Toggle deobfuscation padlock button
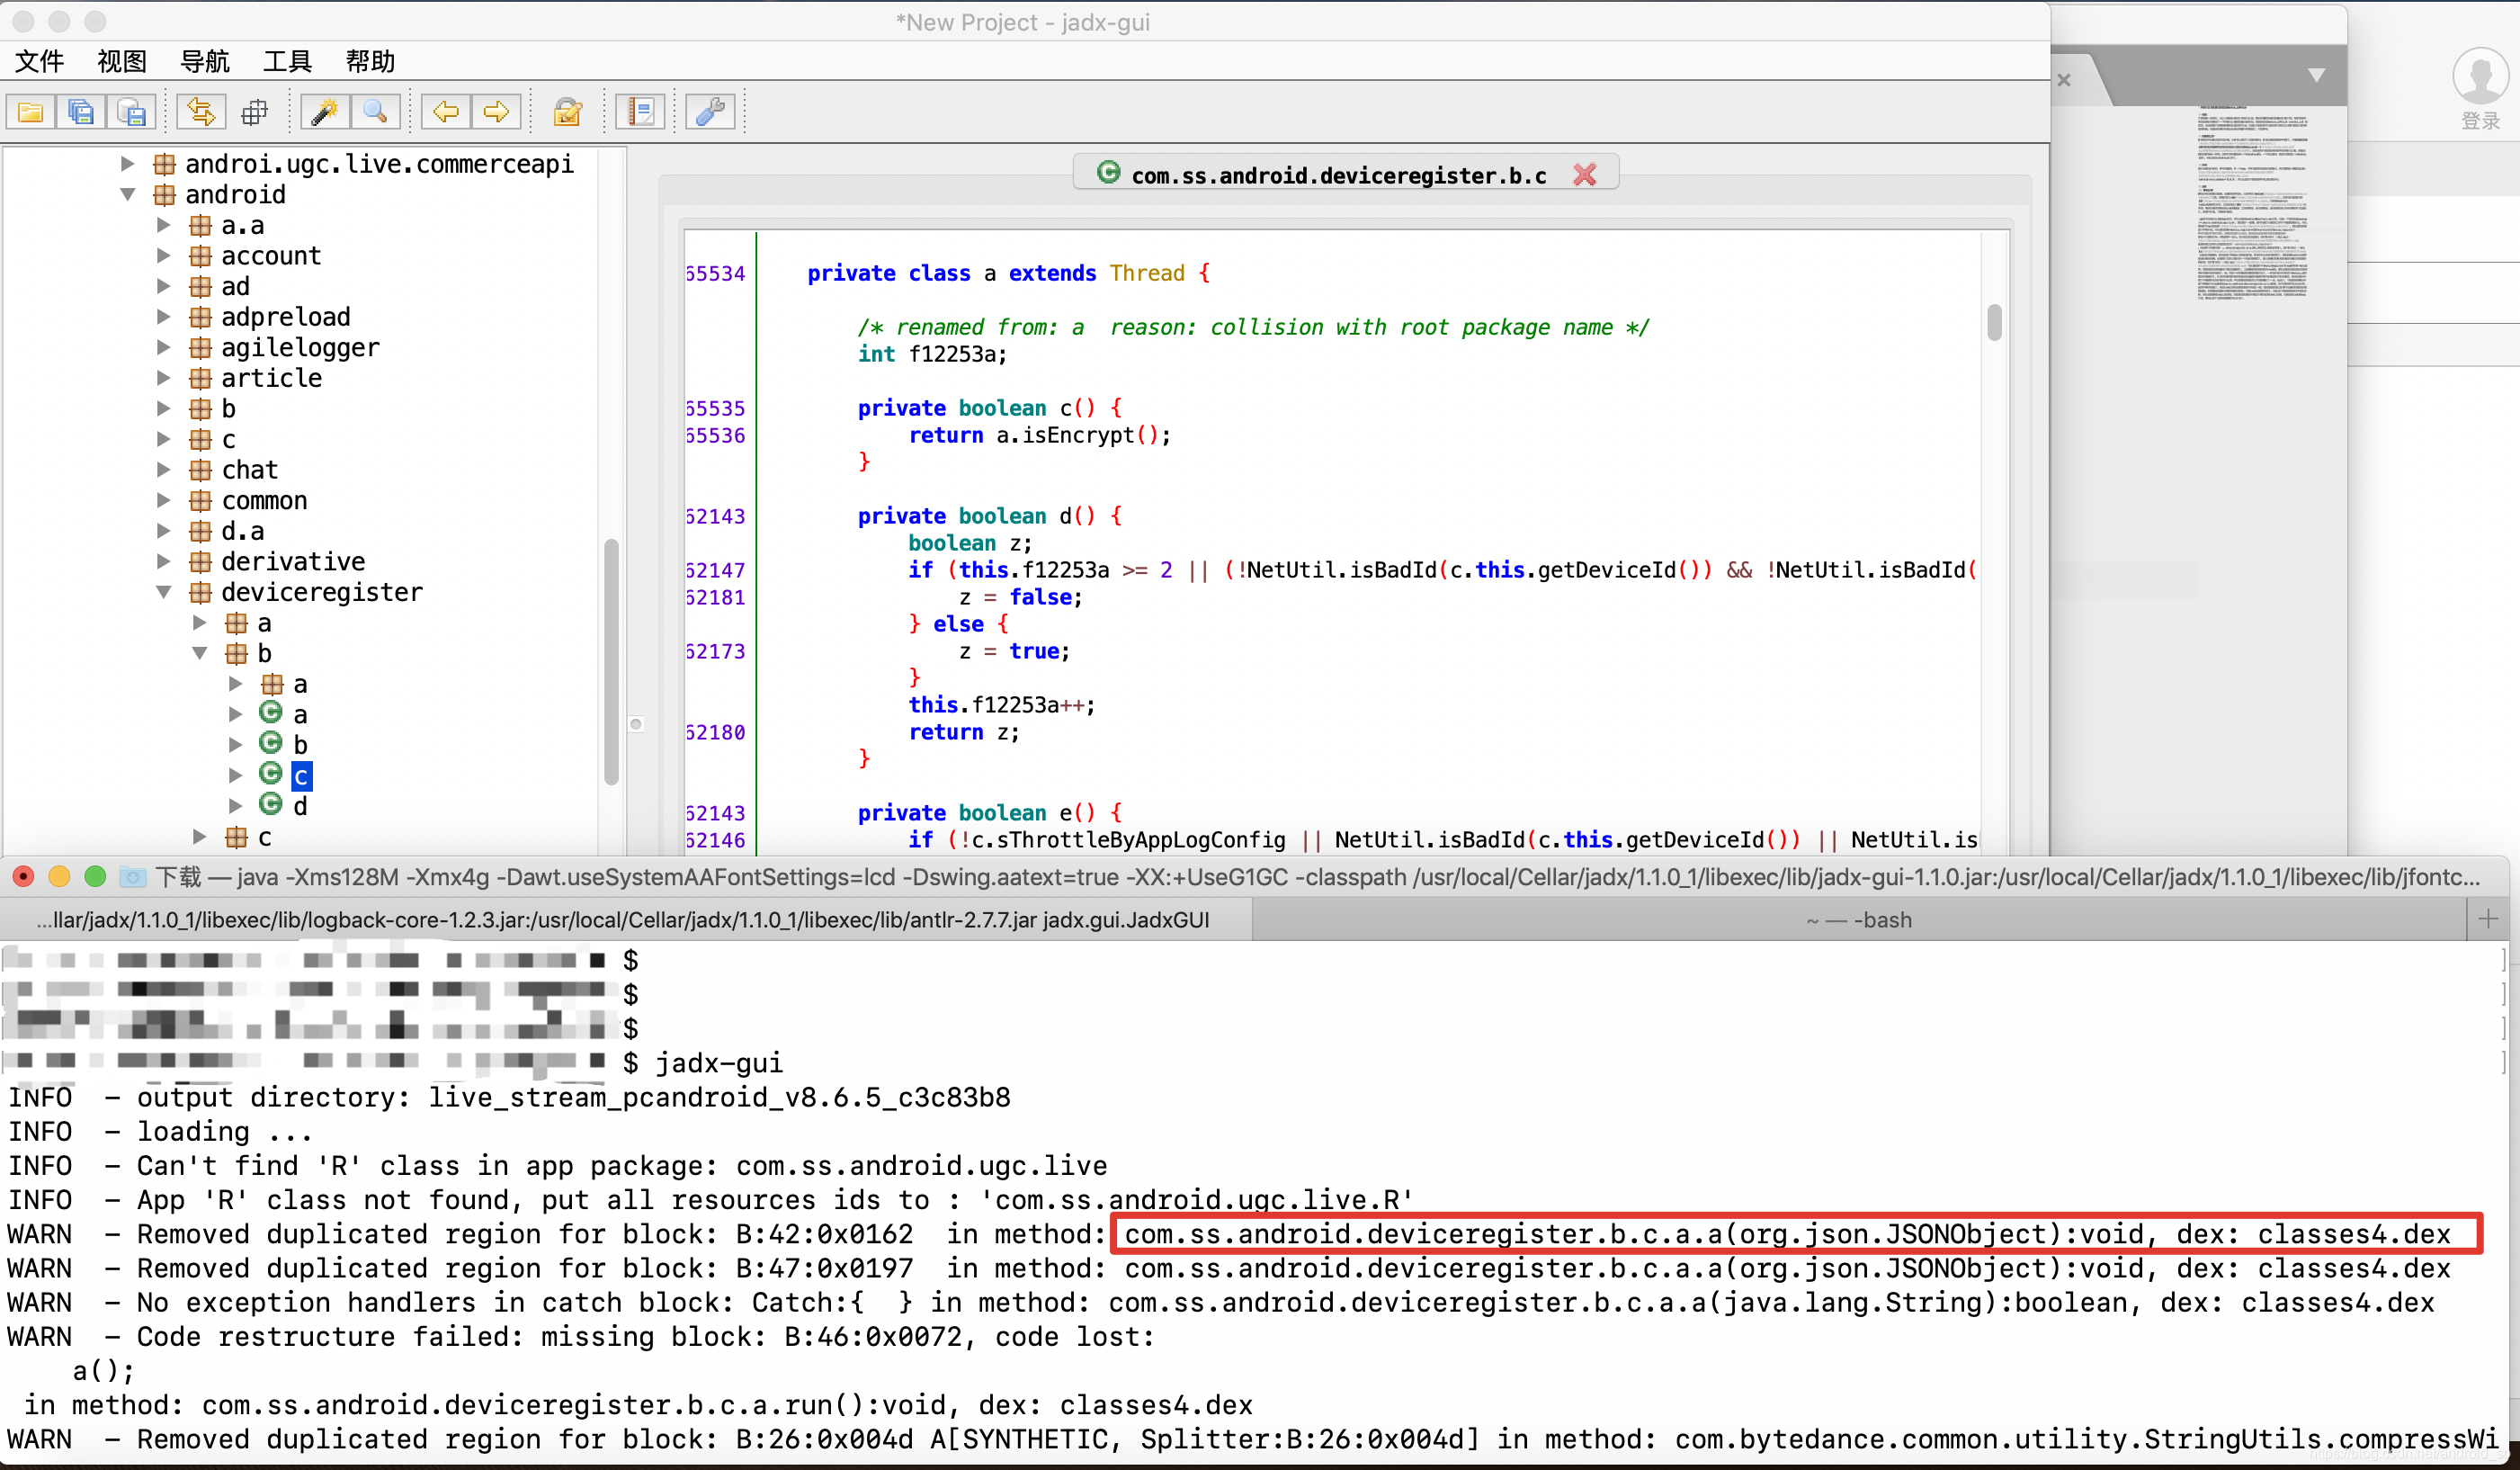This screenshot has width=2520, height=1470. [567, 112]
